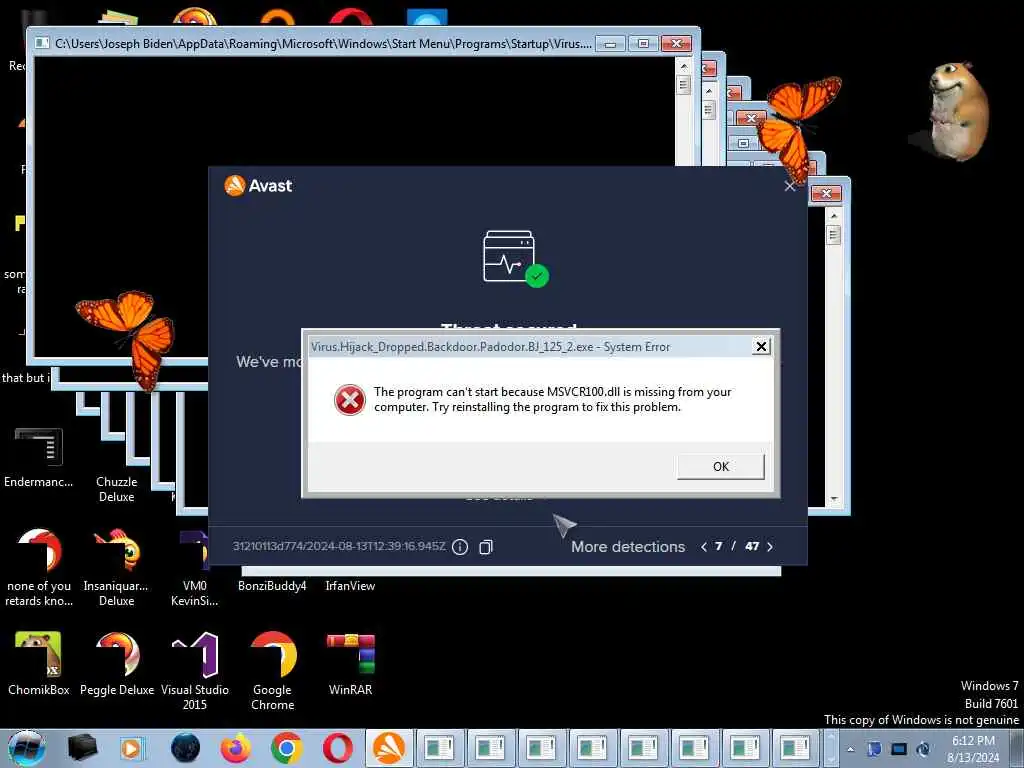
Task: Minimize the Startup\Virus console window
Action: pyautogui.click(x=611, y=44)
